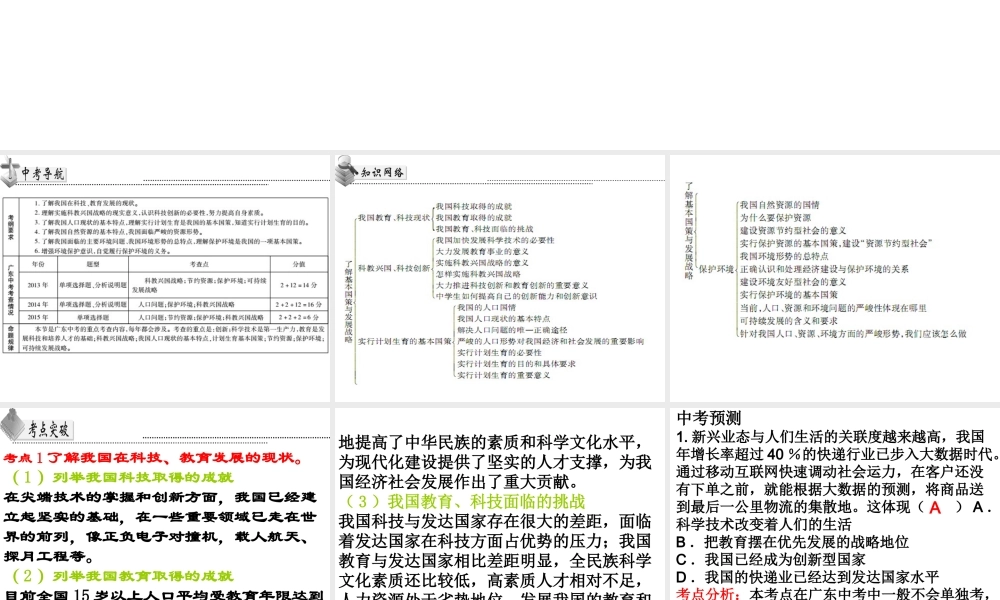Image resolution: width=1000 pixels, height=600 pixels.
Task: Click the 我国教育、科技现状 branch node
Action: coord(393,217)
